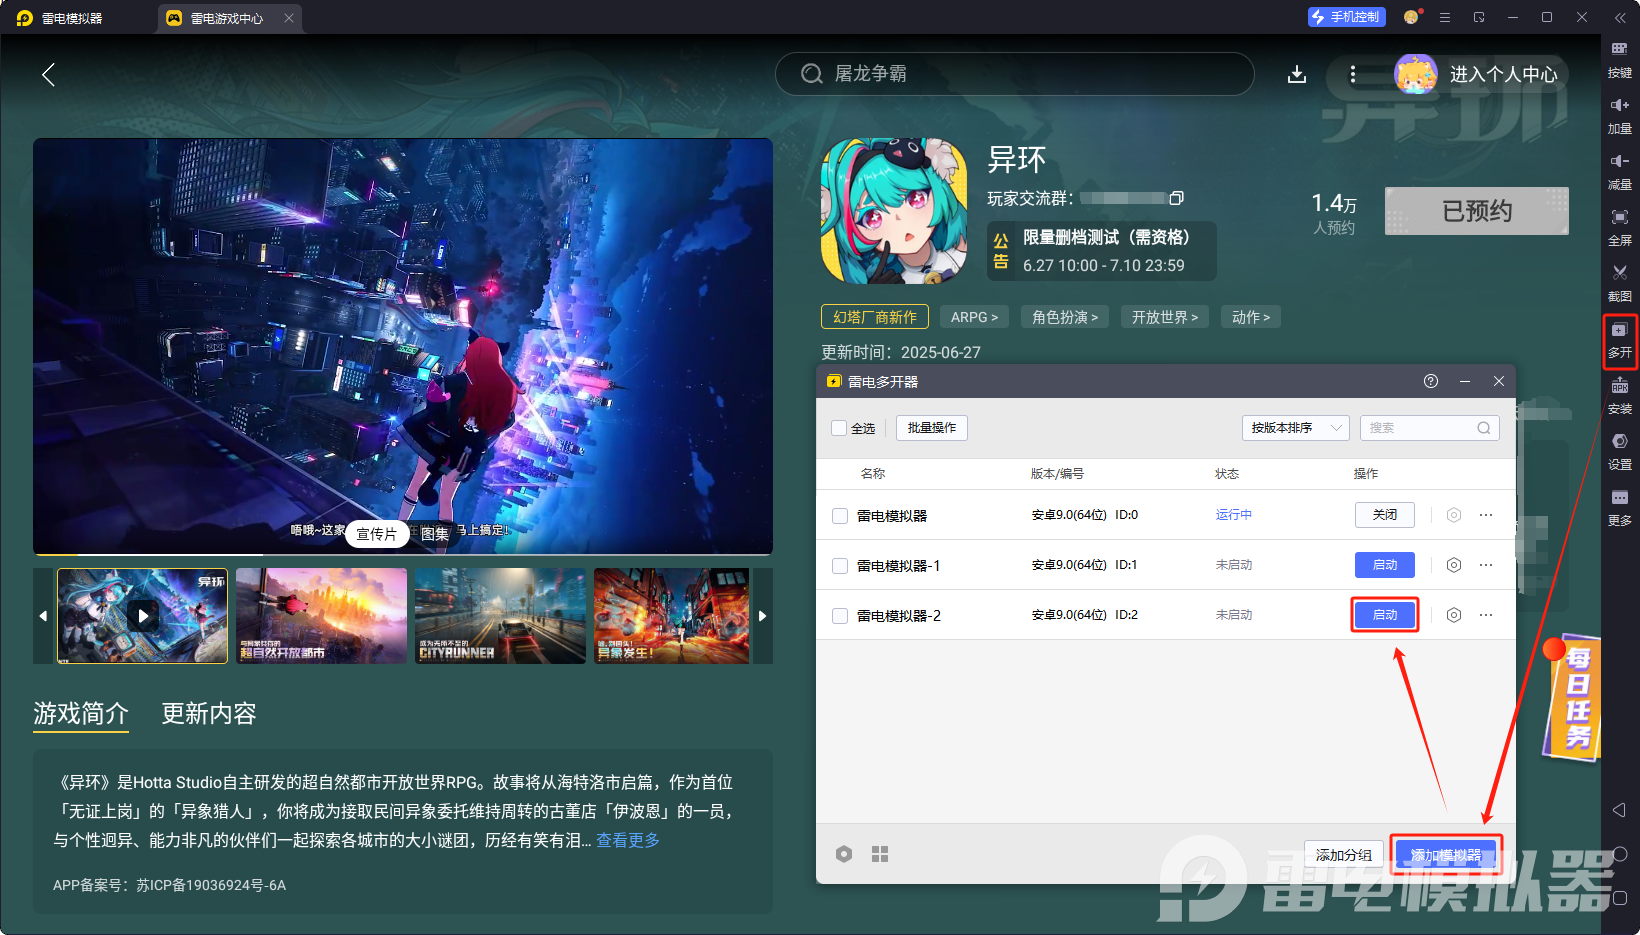This screenshot has height=935, width=1640.
Task: Open settings gear for 雷电模拟器-1
Action: click(1454, 565)
